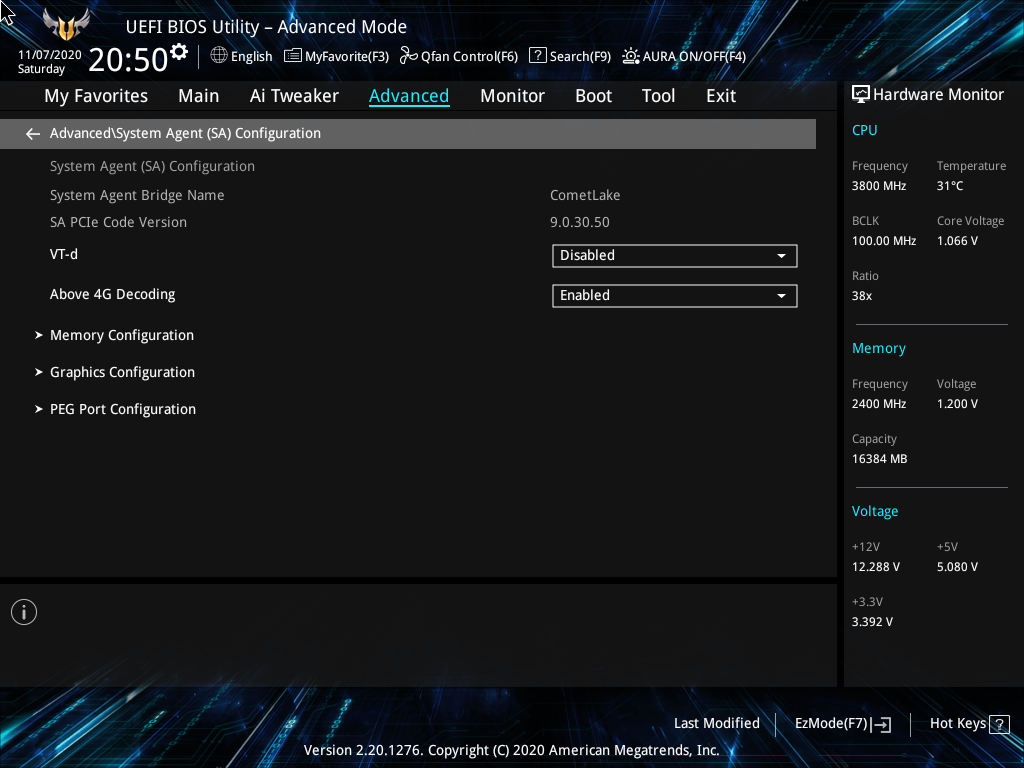Click the Memory section heading
1024x768 pixels.
pyautogui.click(x=878, y=349)
